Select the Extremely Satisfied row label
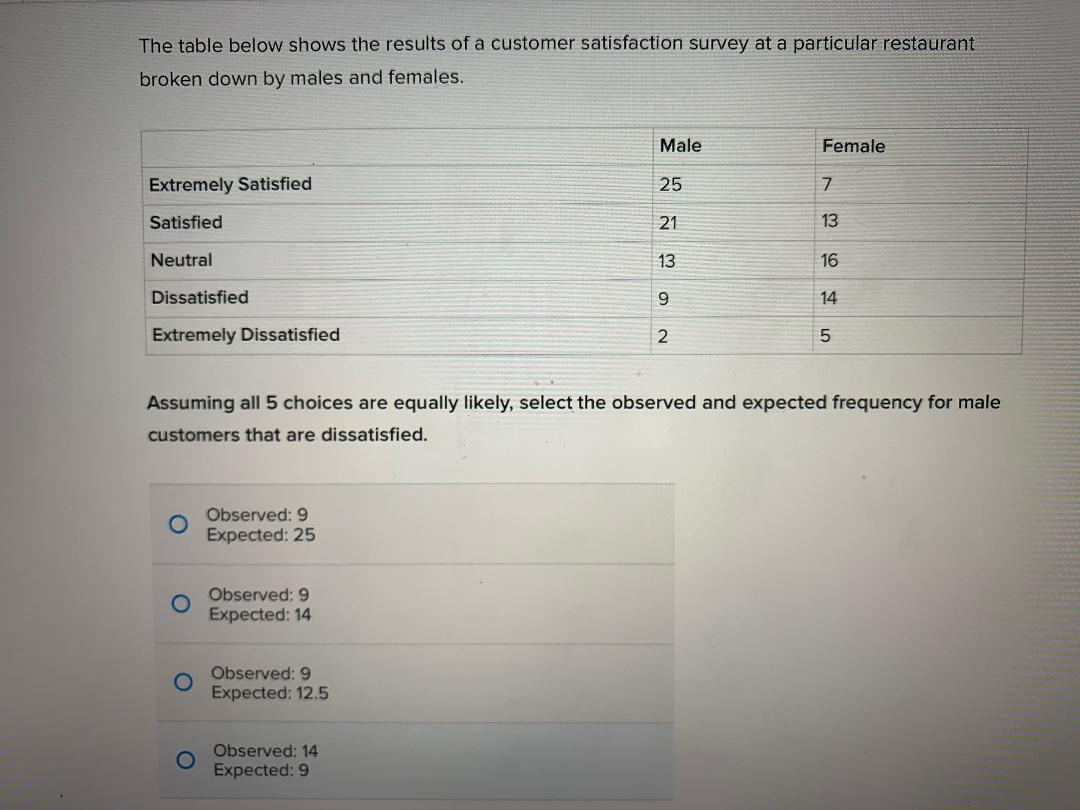The image size is (1080, 810). (x=230, y=184)
